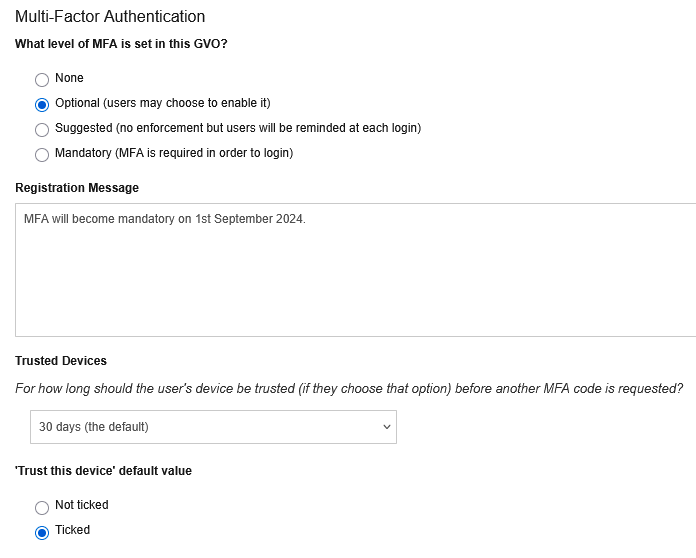Click the Registration Message field label
This screenshot has width=696, height=558.
point(77,188)
